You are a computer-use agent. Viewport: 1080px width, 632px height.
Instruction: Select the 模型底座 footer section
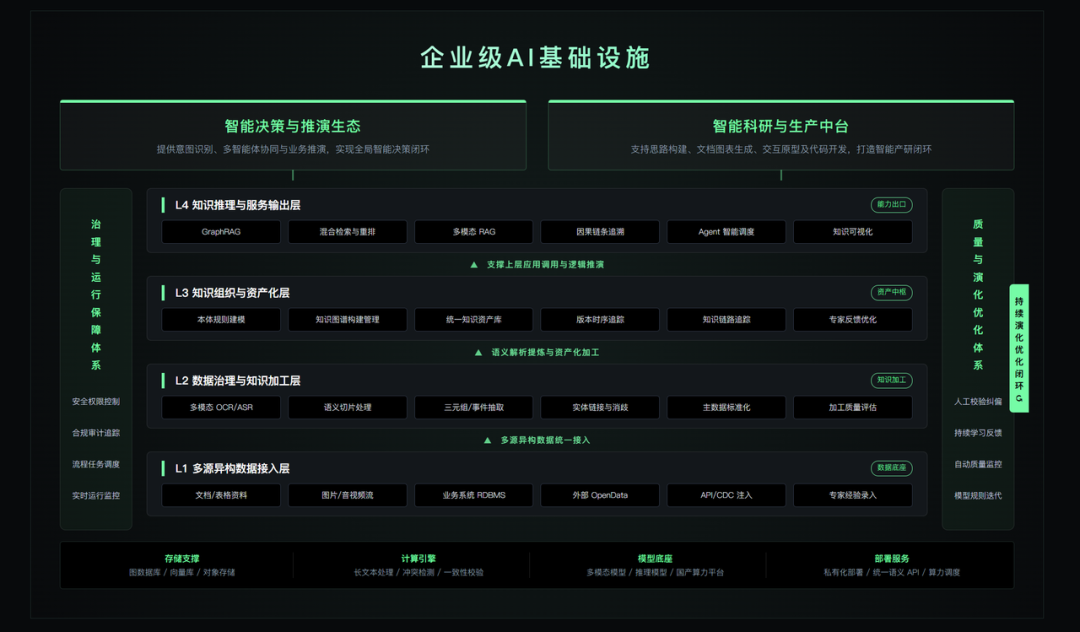[654, 565]
